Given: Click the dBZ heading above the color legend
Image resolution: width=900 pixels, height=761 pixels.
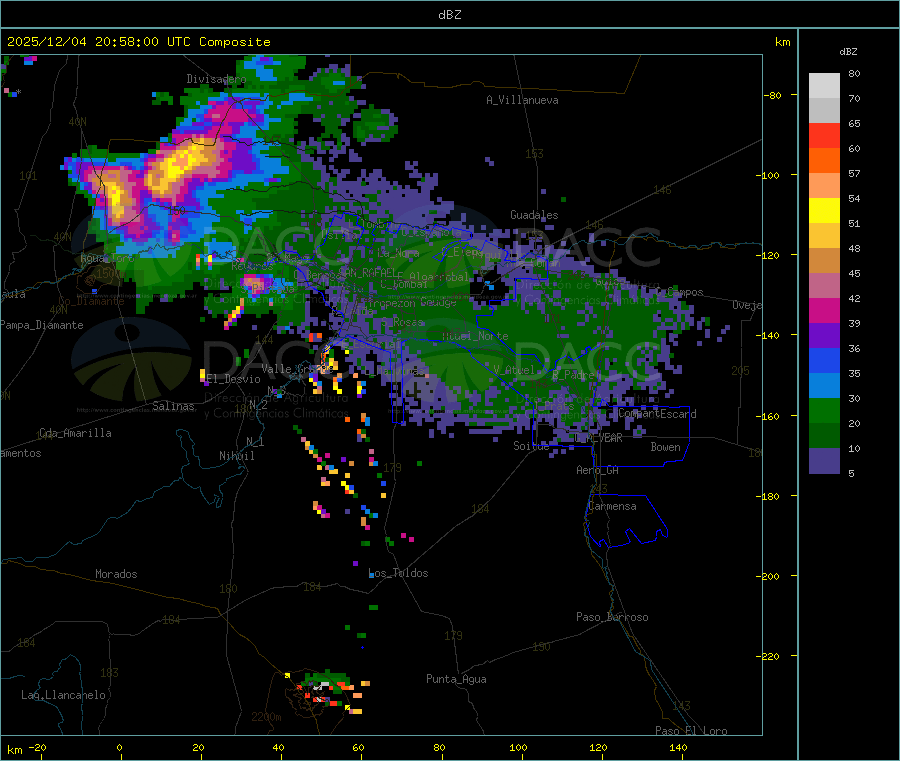Looking at the screenshot, I should click(848, 52).
